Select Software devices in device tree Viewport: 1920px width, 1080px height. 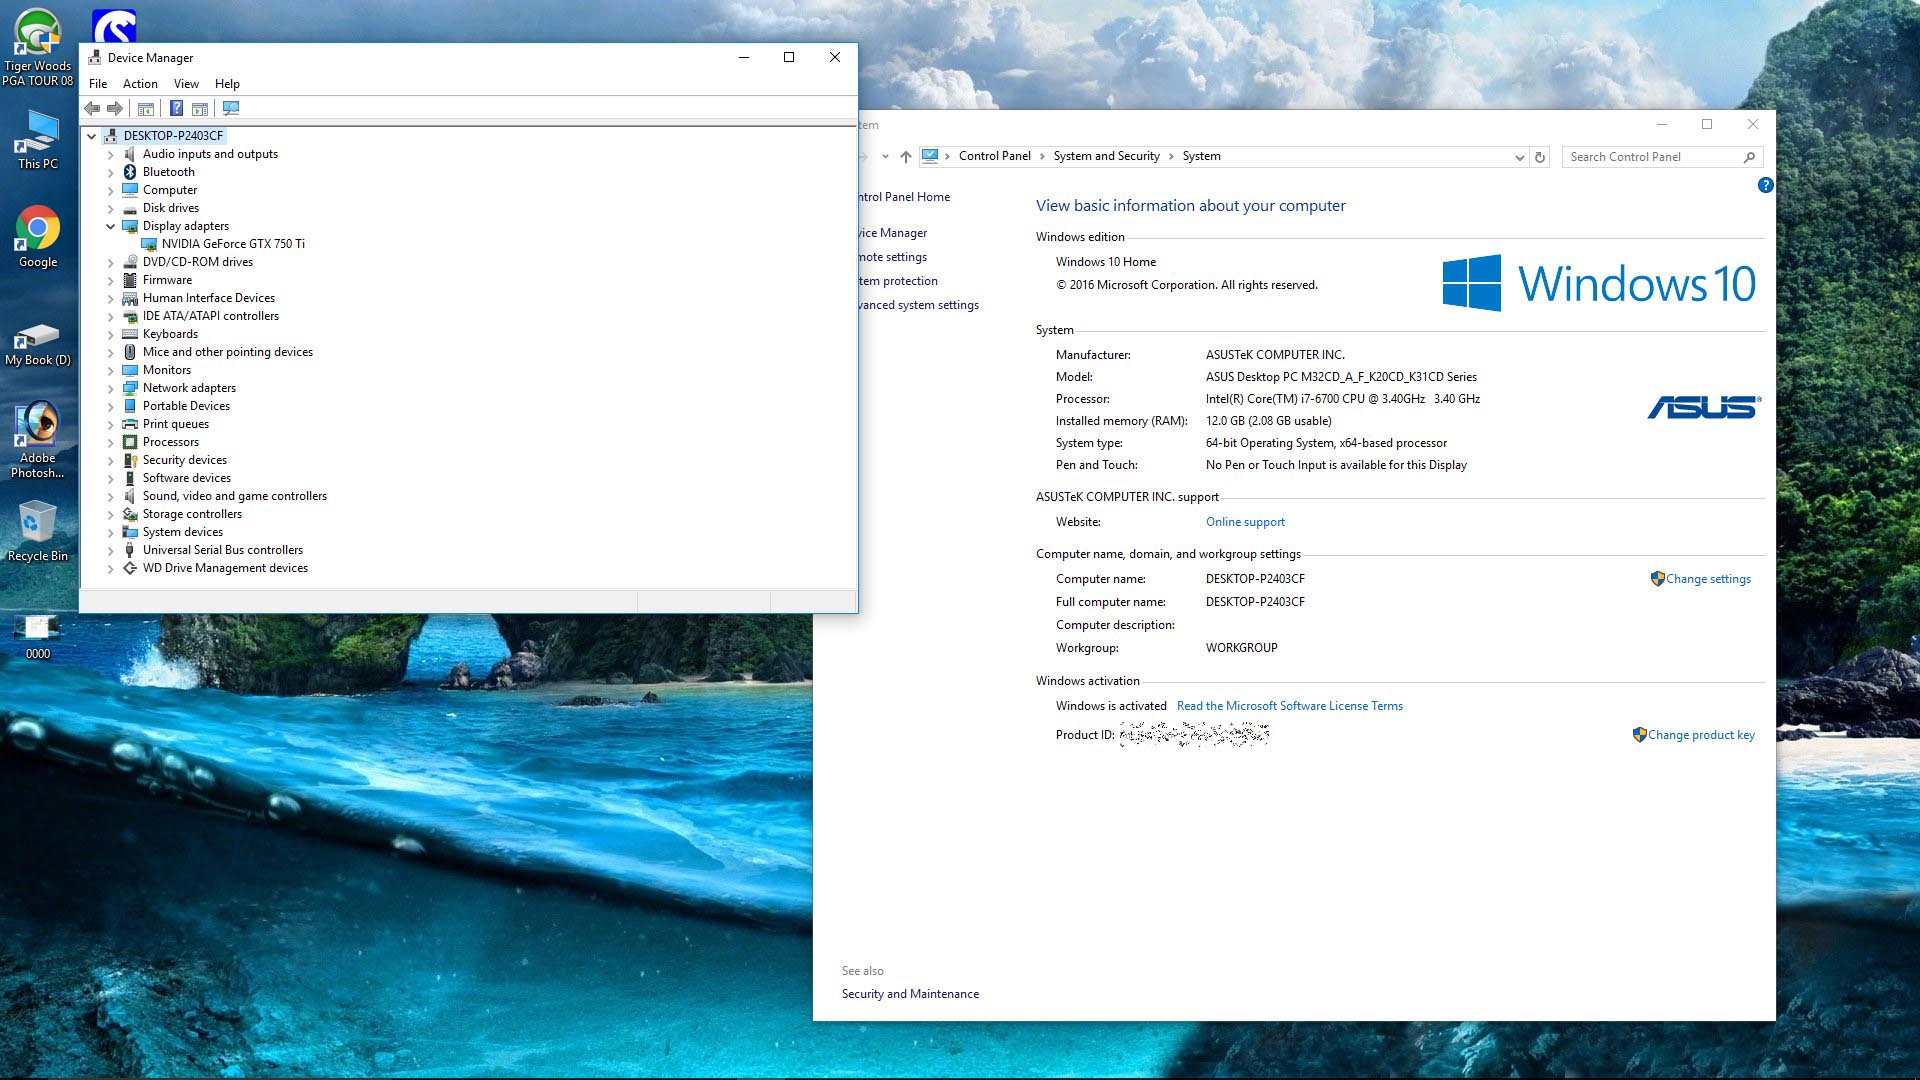click(x=186, y=478)
